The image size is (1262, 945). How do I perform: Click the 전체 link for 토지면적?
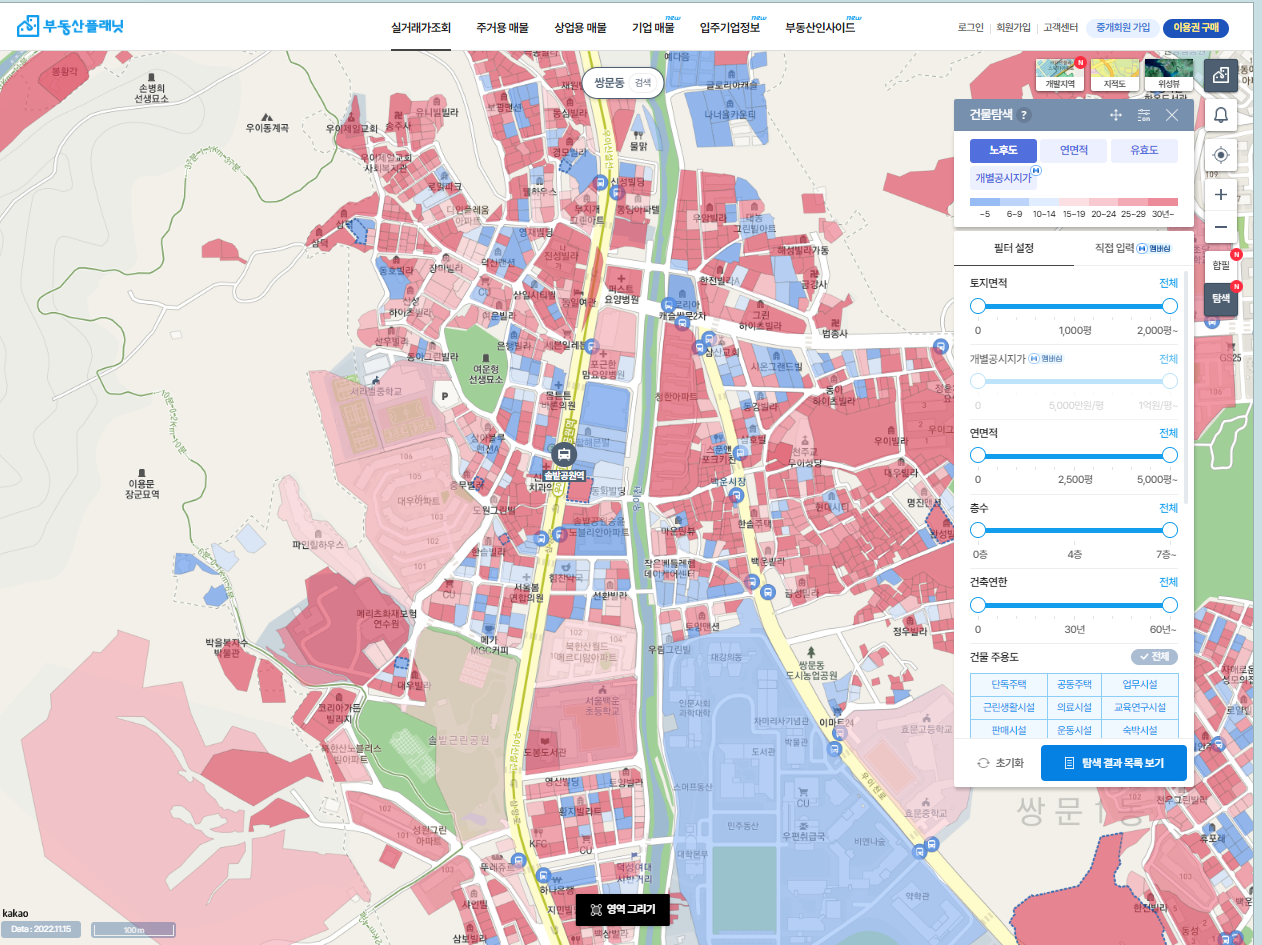[x=1168, y=283]
